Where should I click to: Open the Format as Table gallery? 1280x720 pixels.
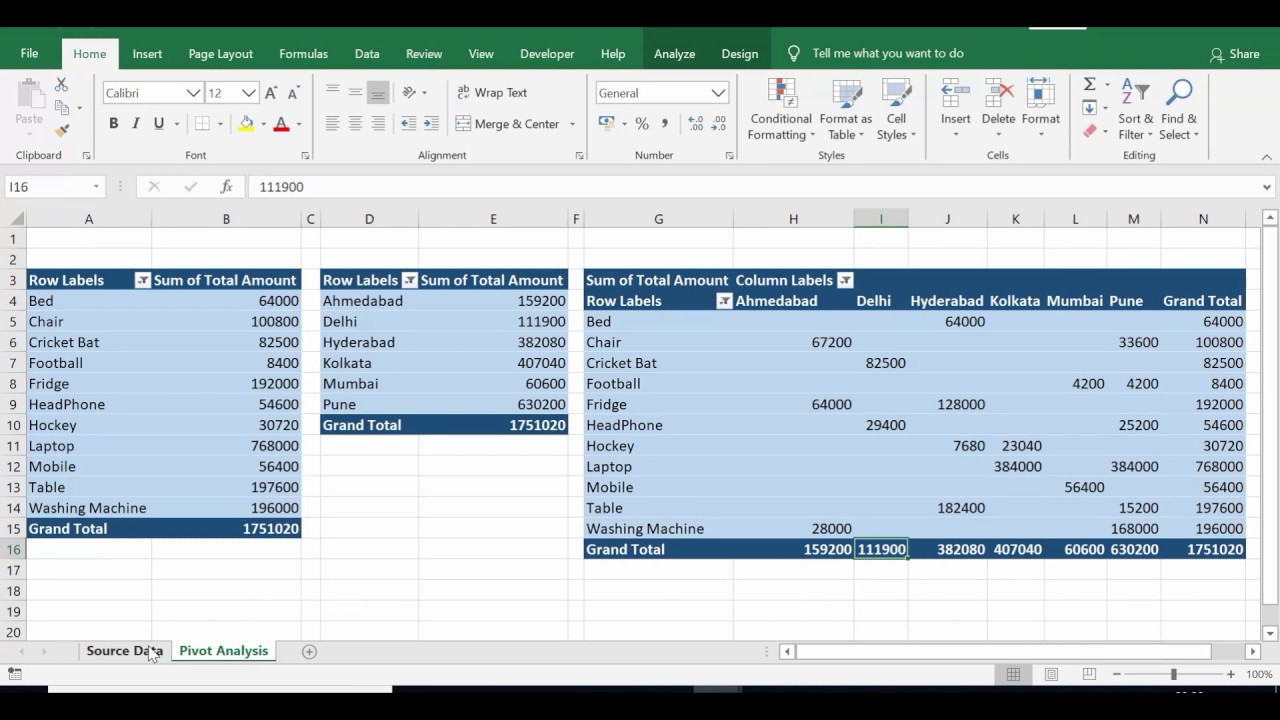pyautogui.click(x=846, y=110)
